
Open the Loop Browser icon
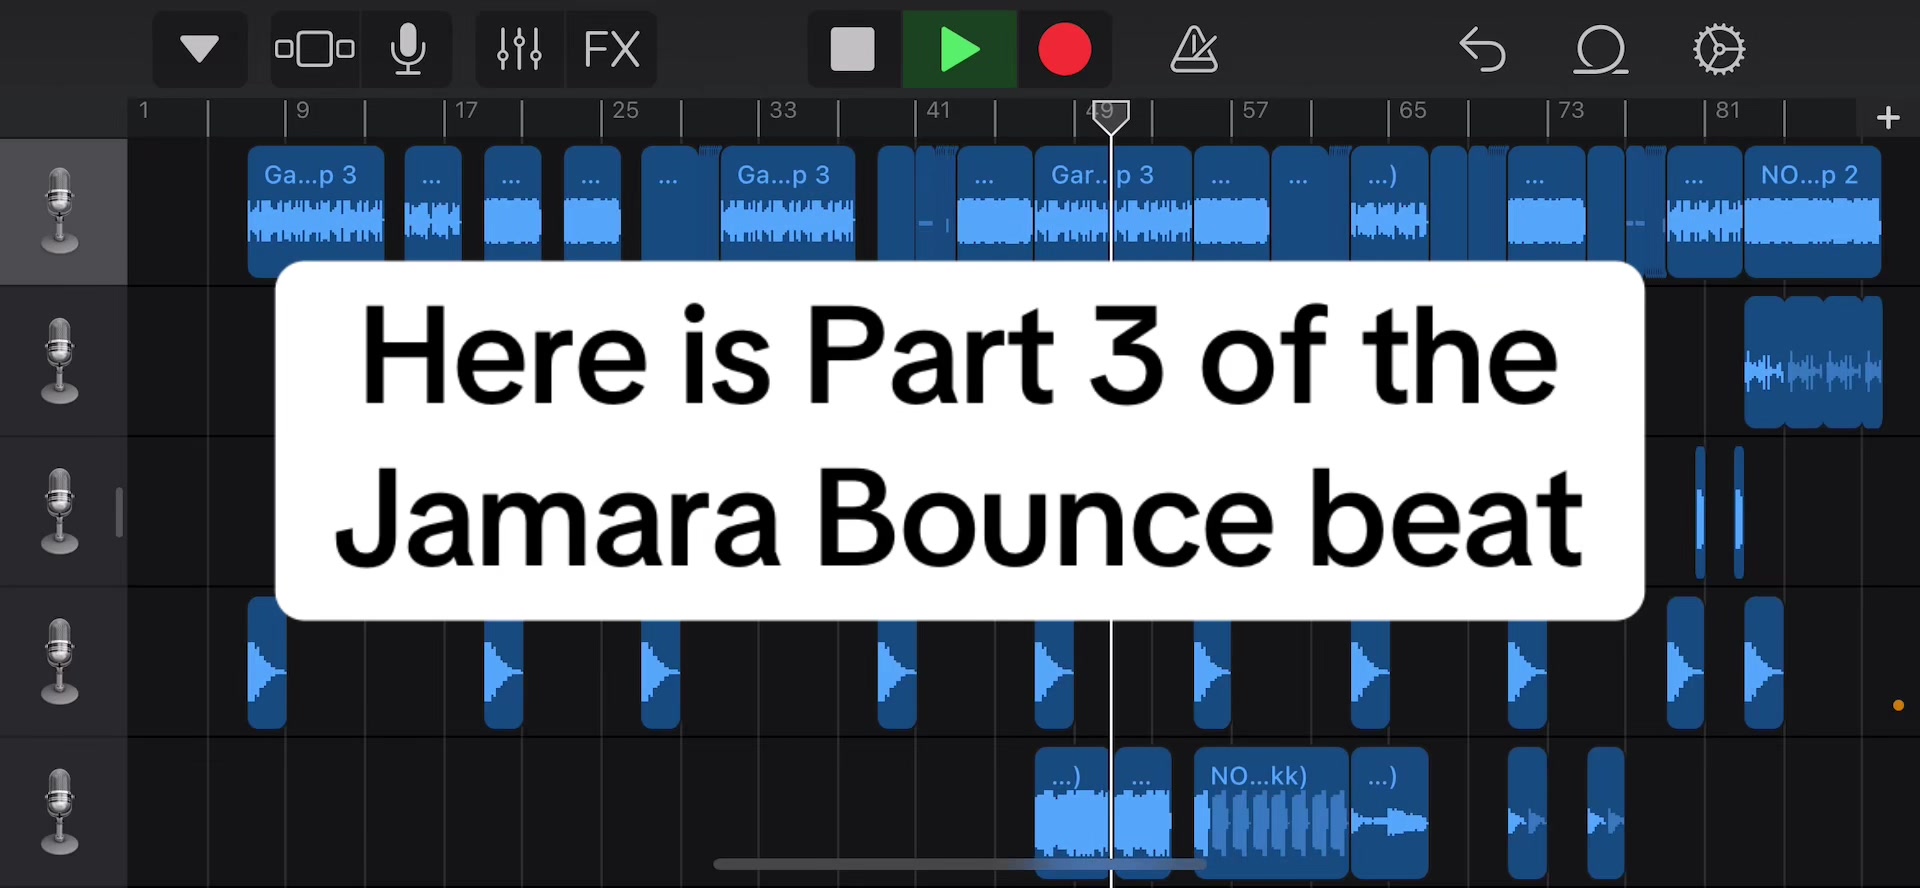(1601, 49)
